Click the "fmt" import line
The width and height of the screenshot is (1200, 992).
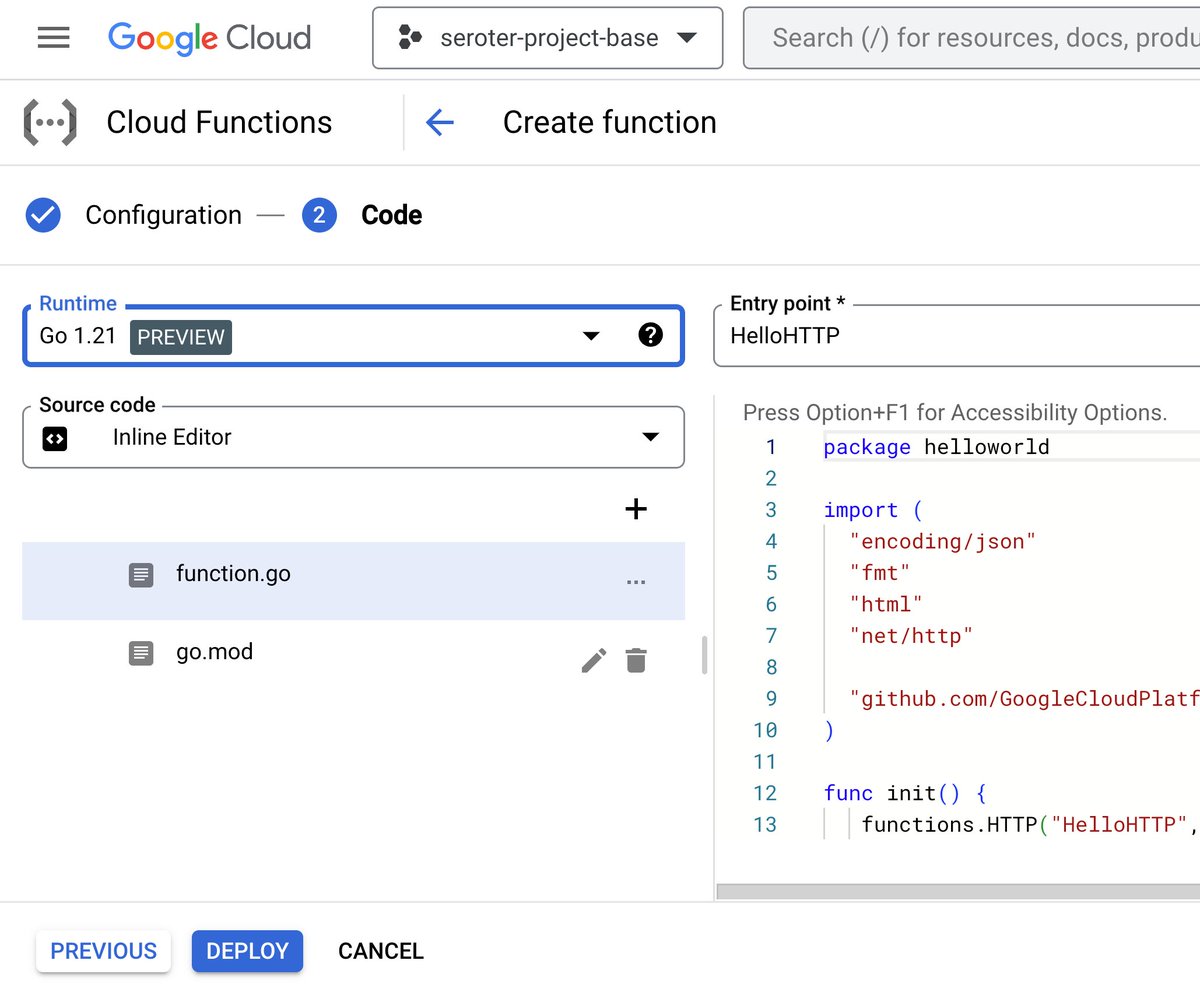880,573
